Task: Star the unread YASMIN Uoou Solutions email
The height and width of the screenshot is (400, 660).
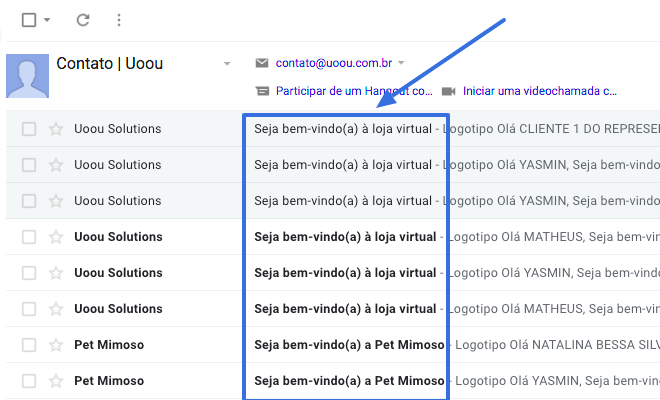Action: click(x=56, y=273)
